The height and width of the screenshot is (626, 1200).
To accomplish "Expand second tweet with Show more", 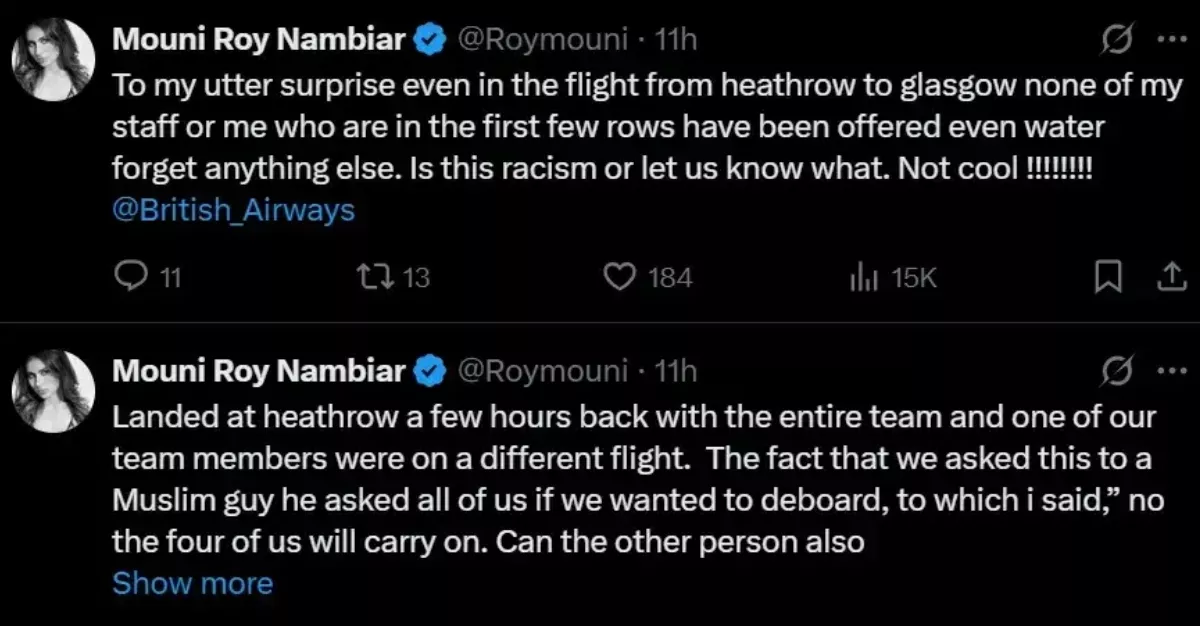I will [192, 583].
